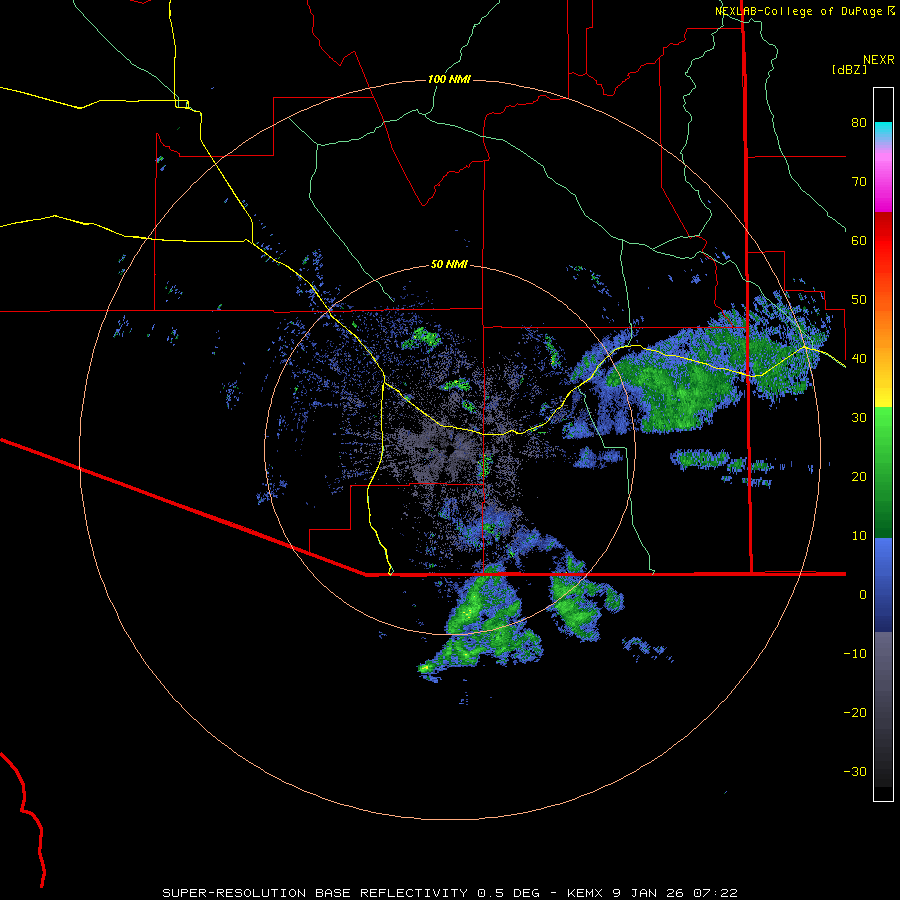Click the 50 NMI range ring label

coord(449,265)
